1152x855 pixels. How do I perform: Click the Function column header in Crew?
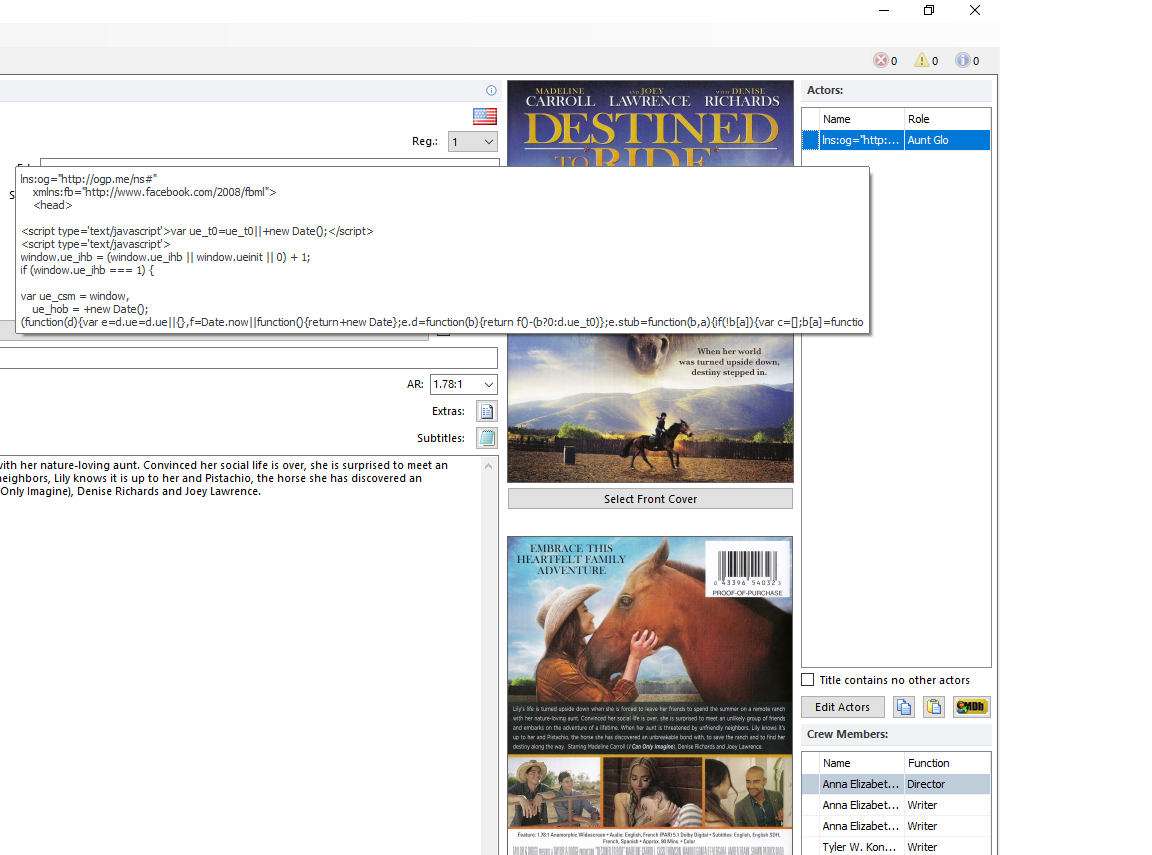(945, 763)
